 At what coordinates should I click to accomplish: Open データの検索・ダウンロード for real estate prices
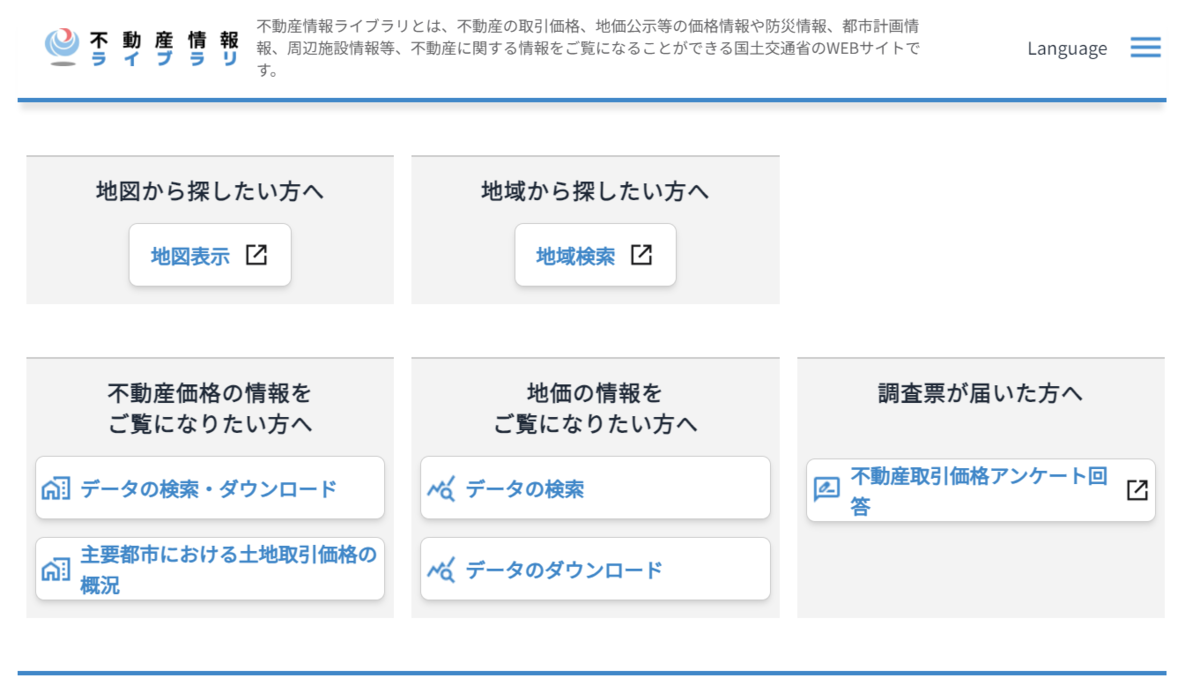point(210,487)
